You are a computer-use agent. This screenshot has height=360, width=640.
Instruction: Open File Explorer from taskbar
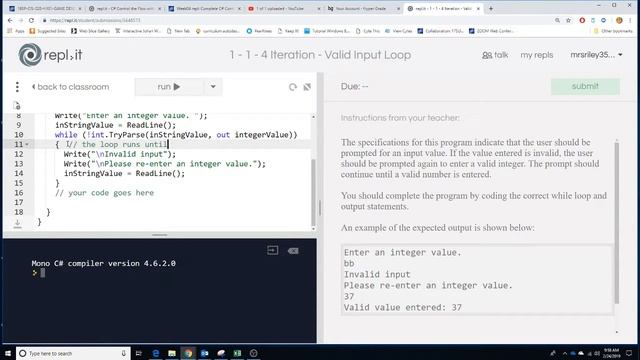pyautogui.click(x=172, y=353)
